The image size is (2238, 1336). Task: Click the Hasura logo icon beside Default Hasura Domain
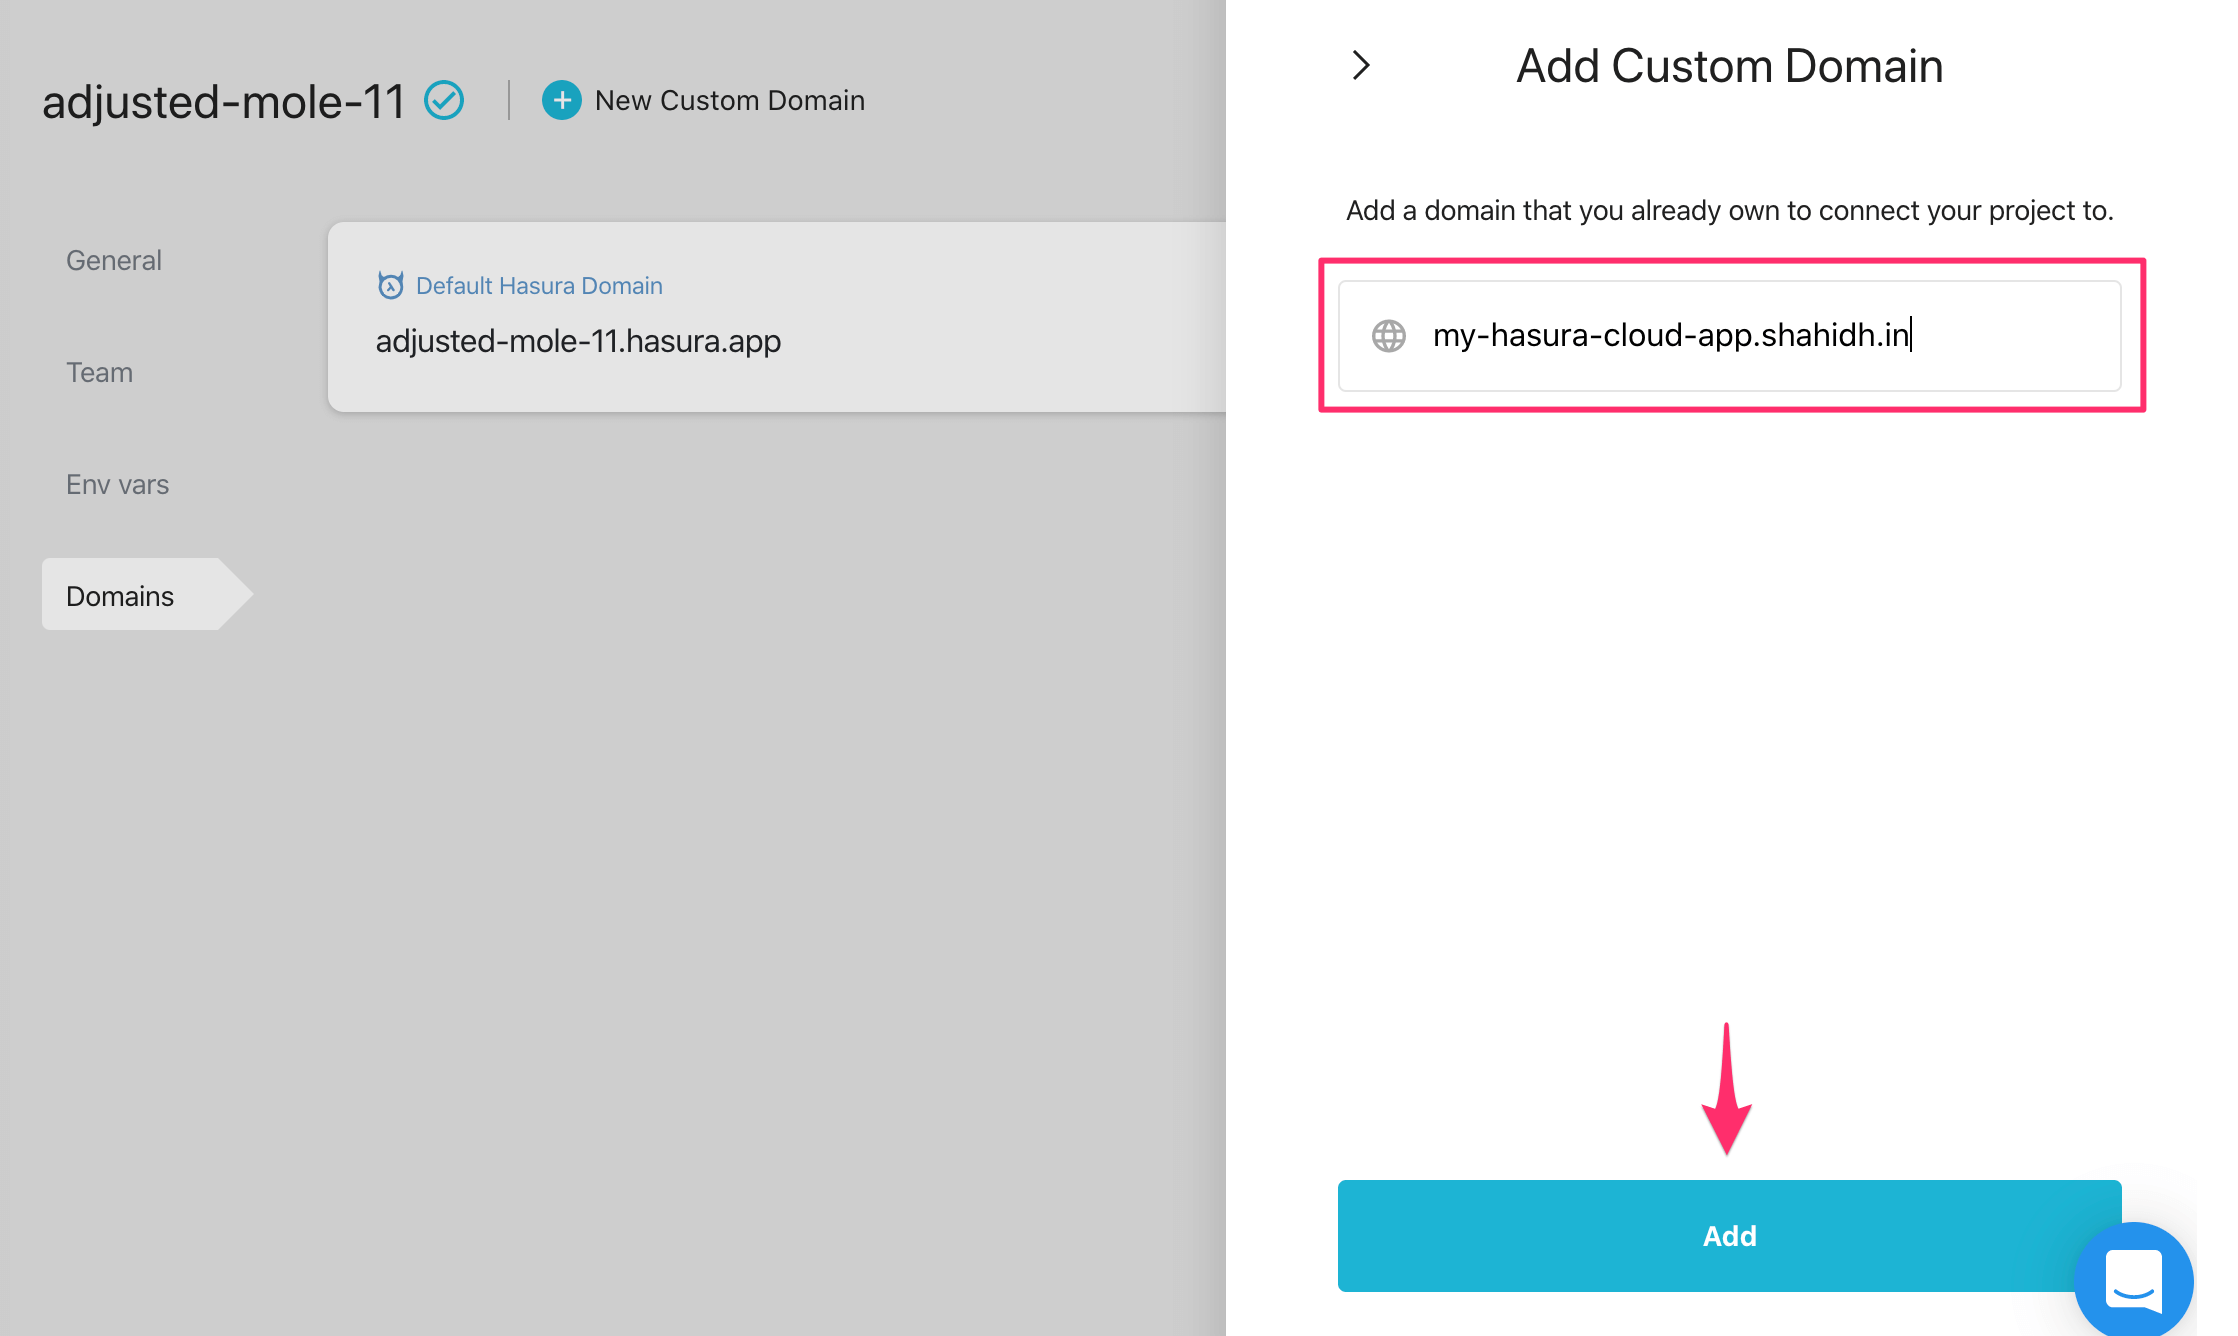[390, 286]
